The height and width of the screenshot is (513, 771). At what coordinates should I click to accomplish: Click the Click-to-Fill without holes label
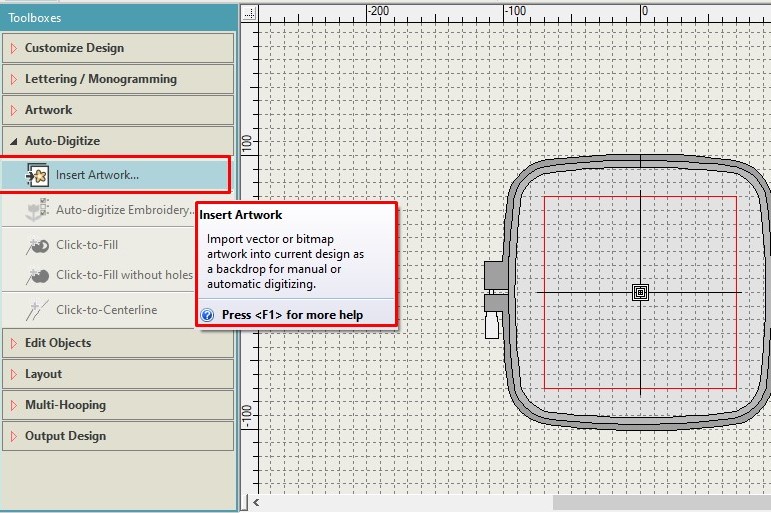(124, 275)
